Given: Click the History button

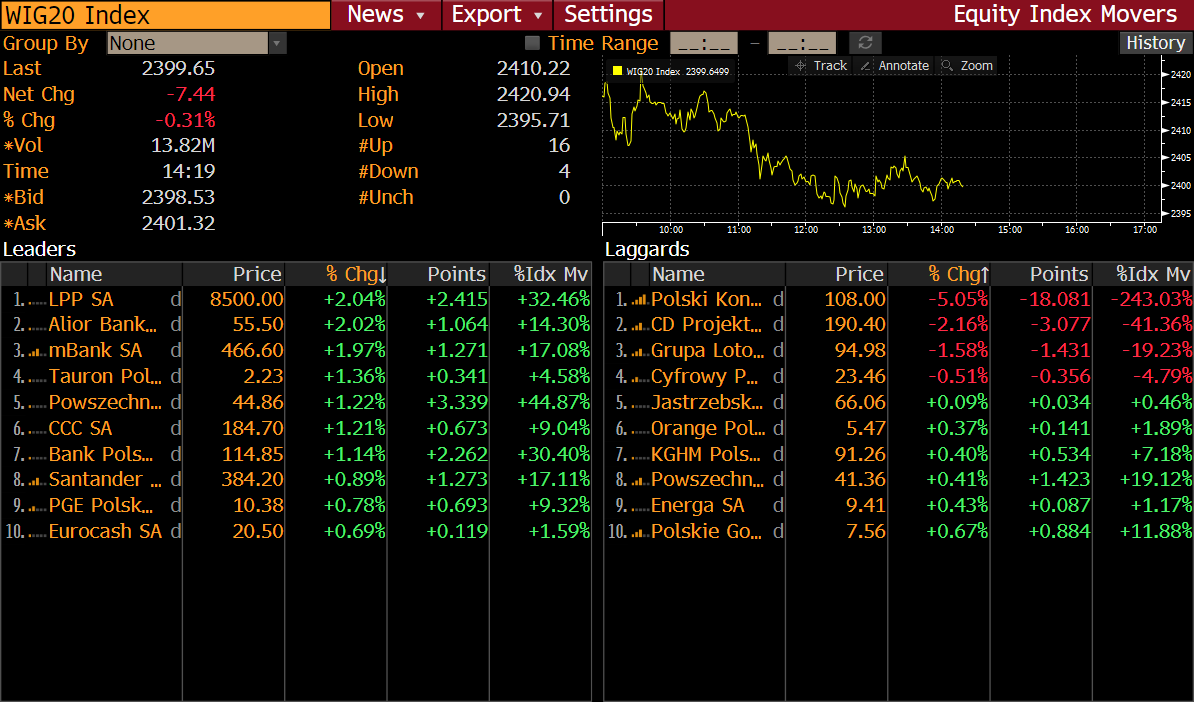Looking at the screenshot, I should coord(1155,43).
